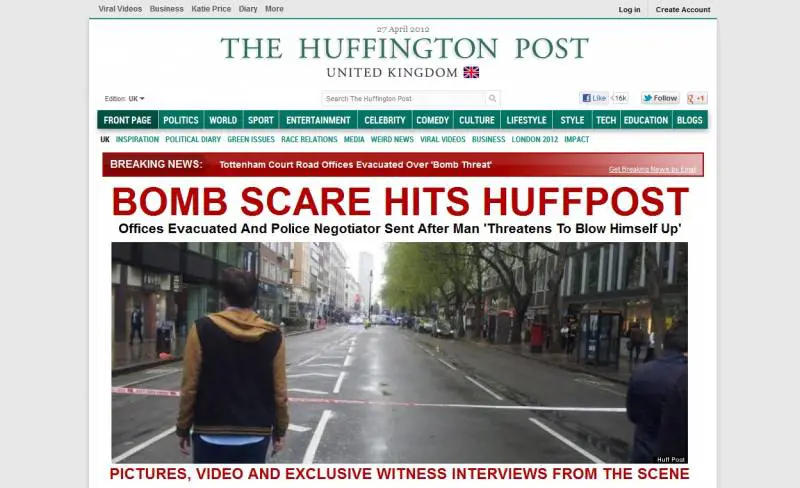Click Get Breaking News by Email

pyautogui.click(x=652, y=169)
